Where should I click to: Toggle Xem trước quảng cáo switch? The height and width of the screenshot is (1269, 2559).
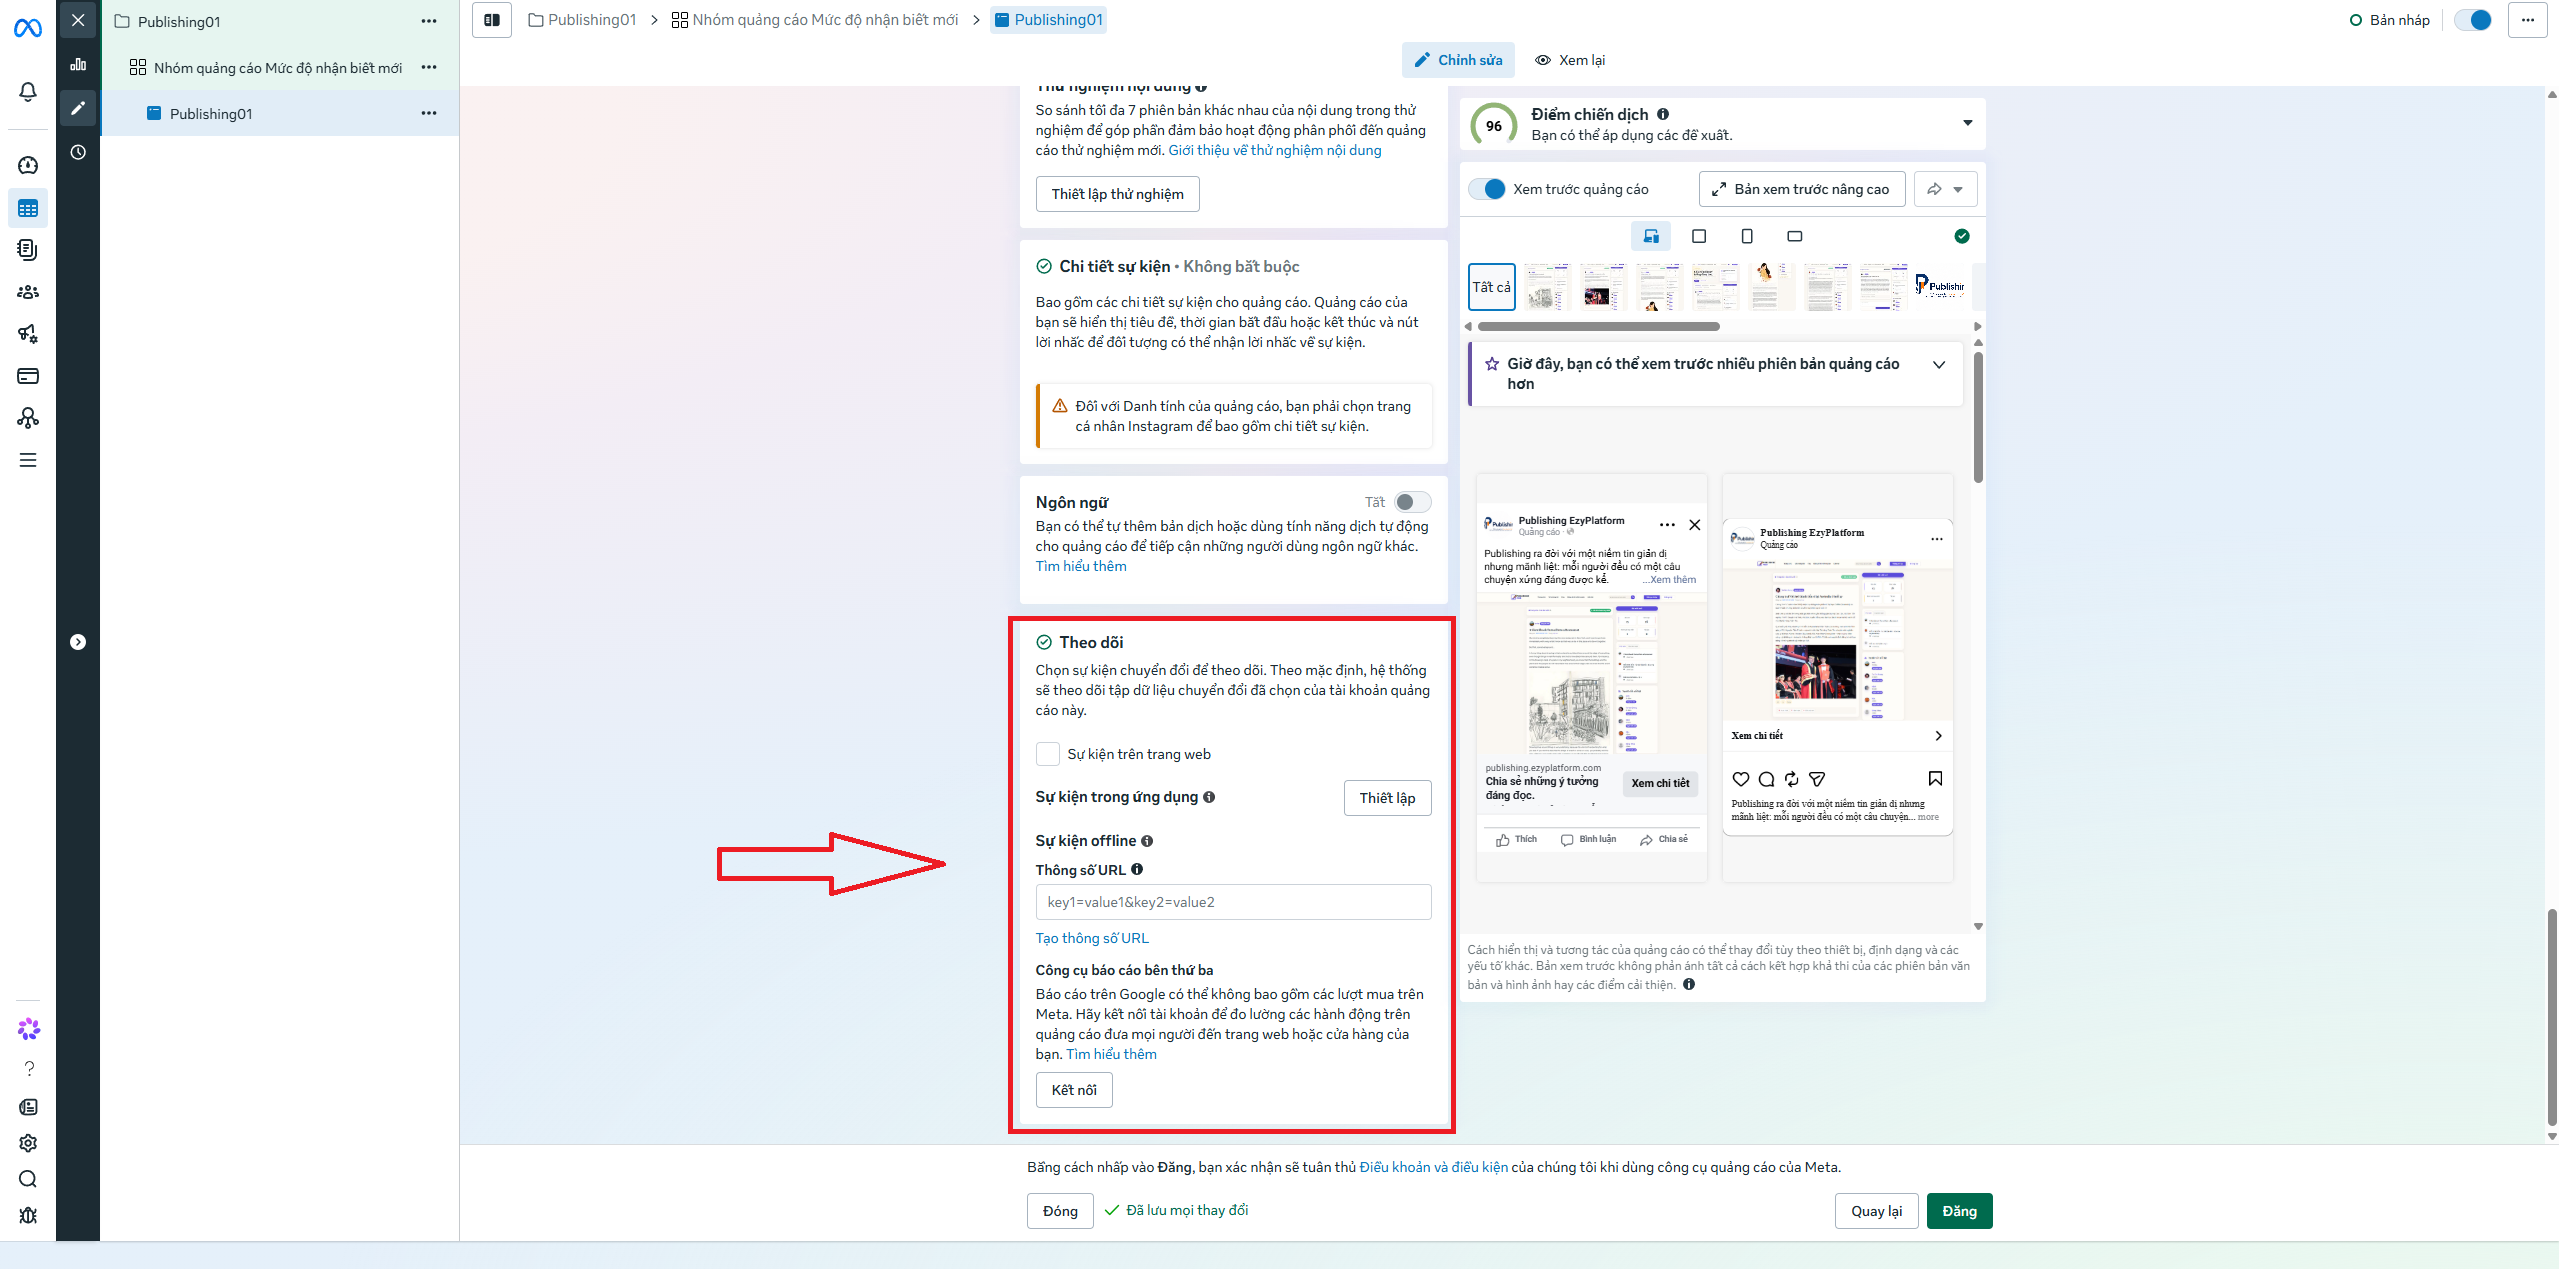pos(1488,189)
